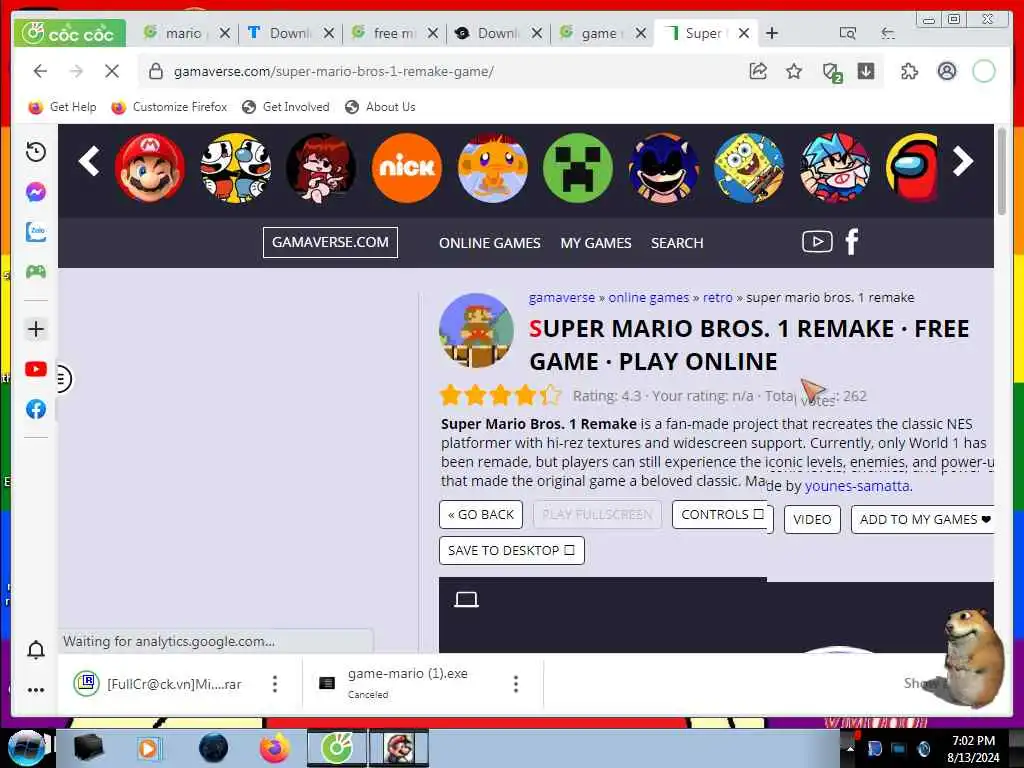Open the SEARCH menu item
Image resolution: width=1024 pixels, height=768 pixels.
[x=677, y=243]
